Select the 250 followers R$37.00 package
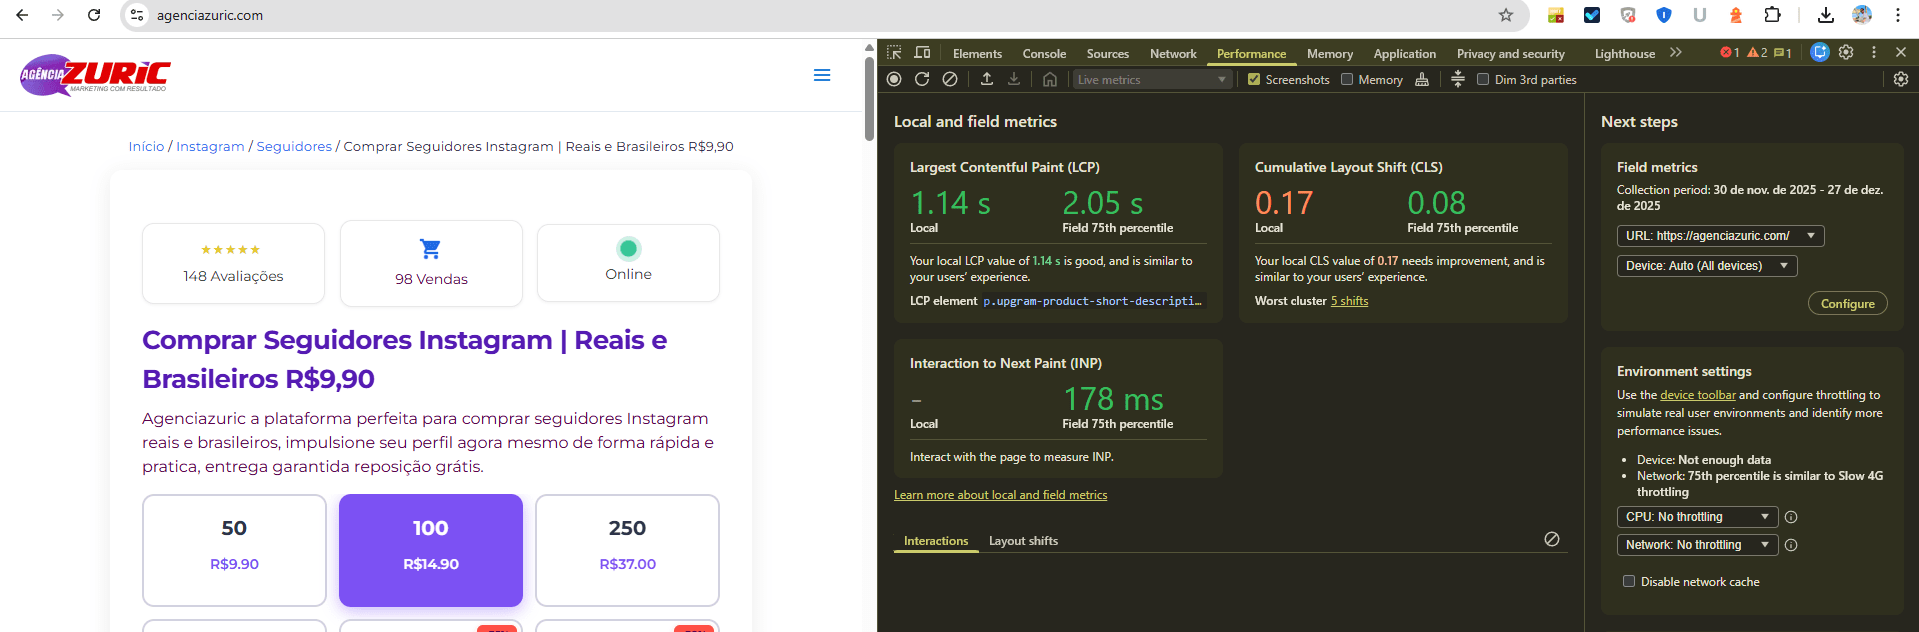This screenshot has width=1919, height=632. [x=627, y=550]
